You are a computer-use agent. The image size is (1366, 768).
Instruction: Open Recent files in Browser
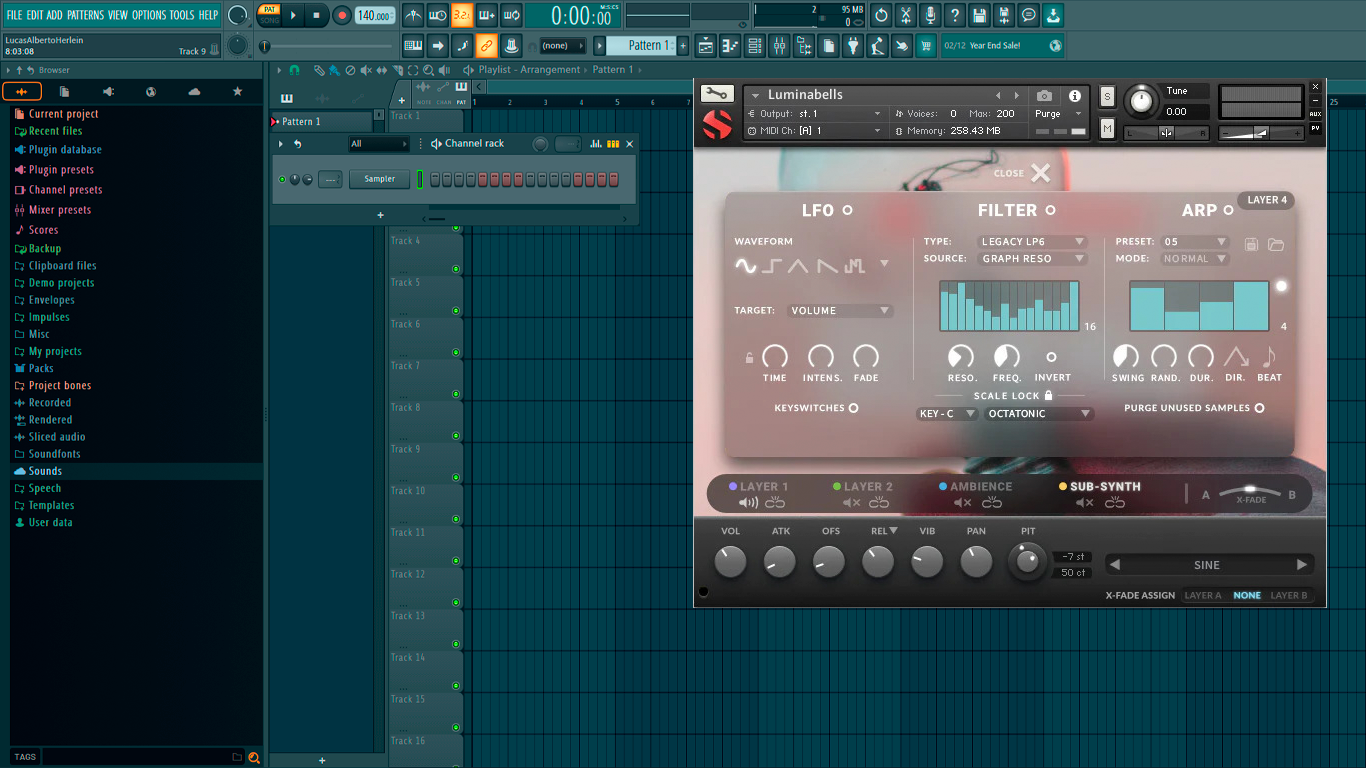pyautogui.click(x=55, y=131)
